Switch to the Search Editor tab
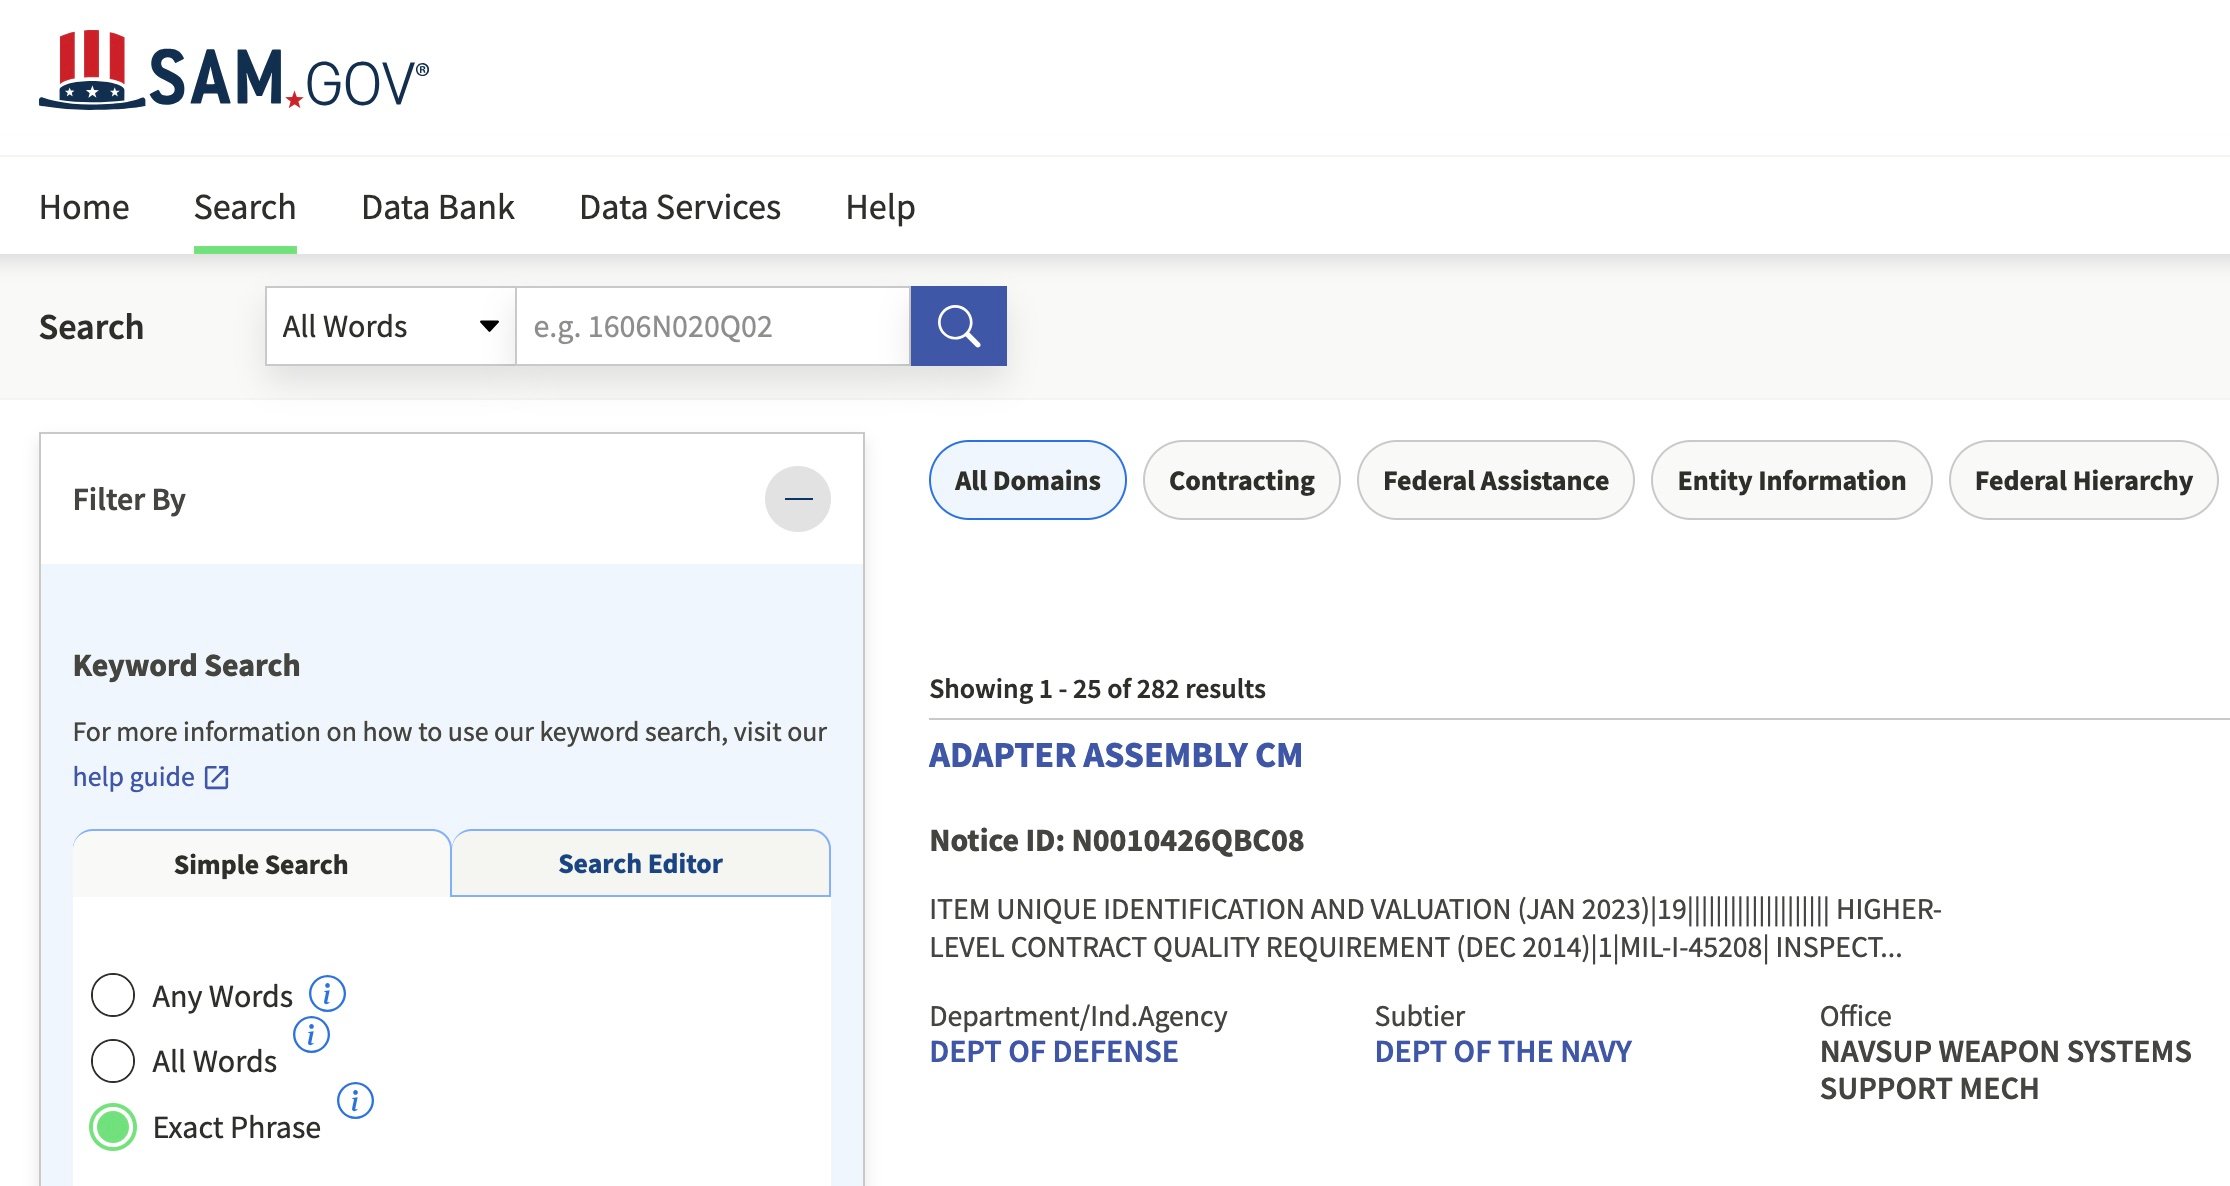This screenshot has height=1186, width=2230. click(640, 863)
